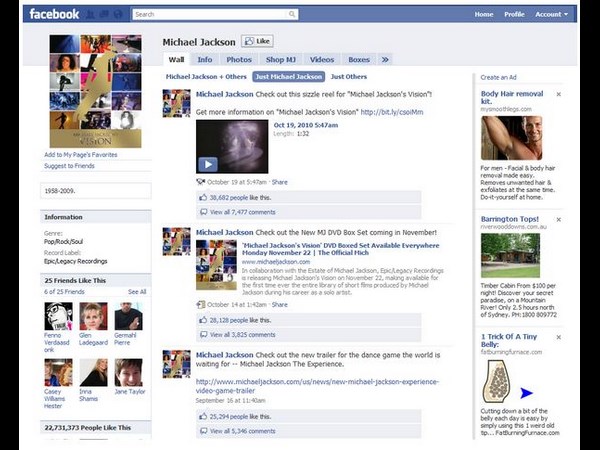Close the Body Hair removal kit ad
Image resolution: width=600 pixels, height=450 pixels.
[x=558, y=94]
